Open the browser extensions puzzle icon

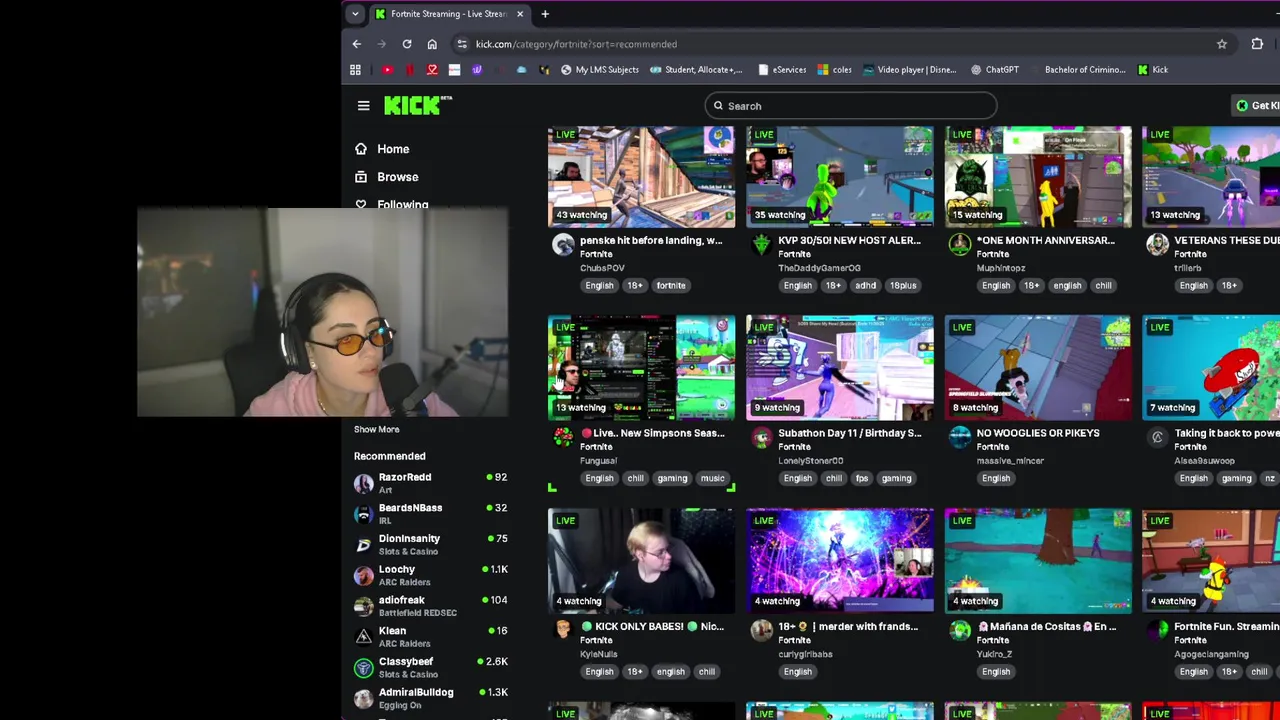[1257, 44]
